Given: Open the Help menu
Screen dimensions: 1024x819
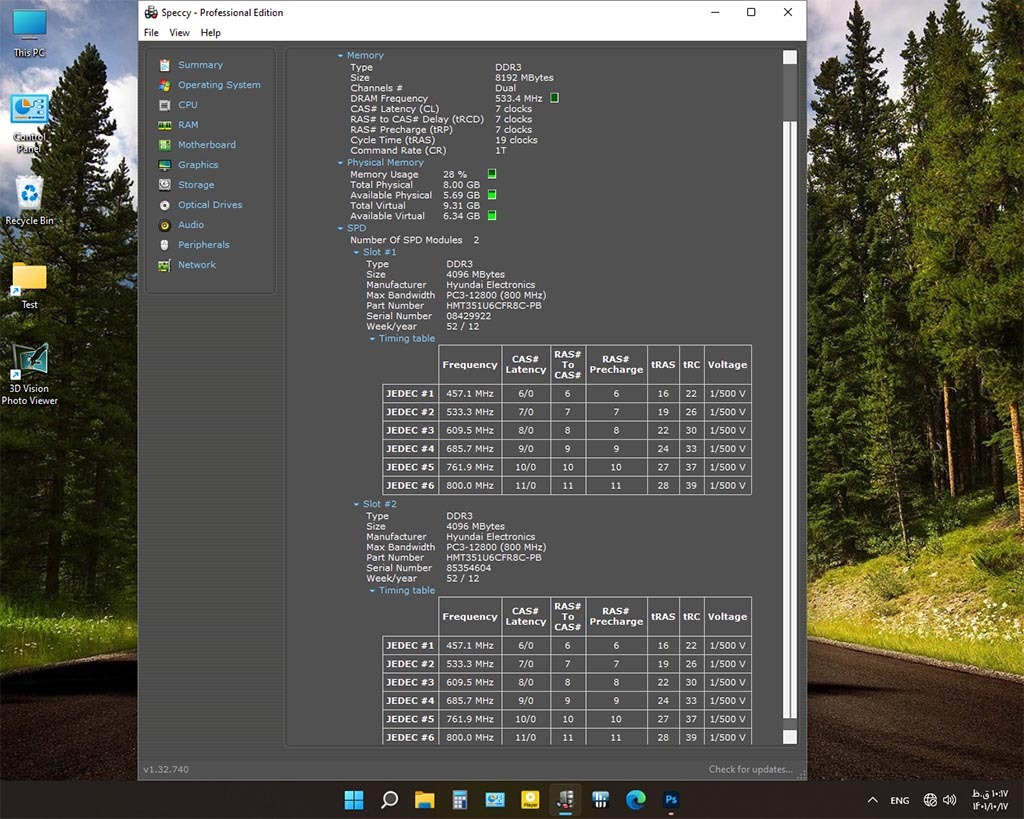Looking at the screenshot, I should 210,33.
